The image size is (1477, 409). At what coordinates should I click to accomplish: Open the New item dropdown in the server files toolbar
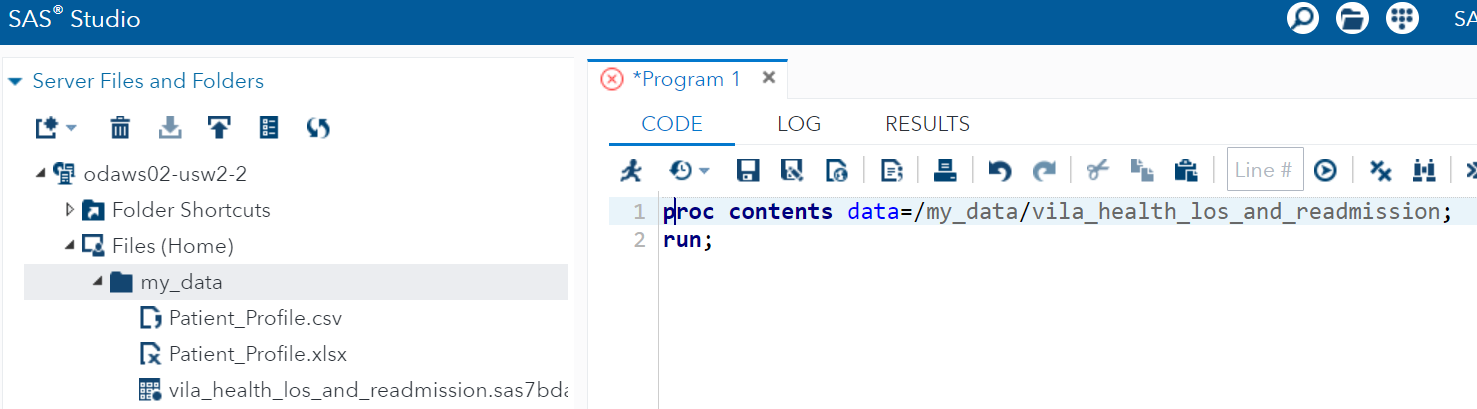click(56, 128)
